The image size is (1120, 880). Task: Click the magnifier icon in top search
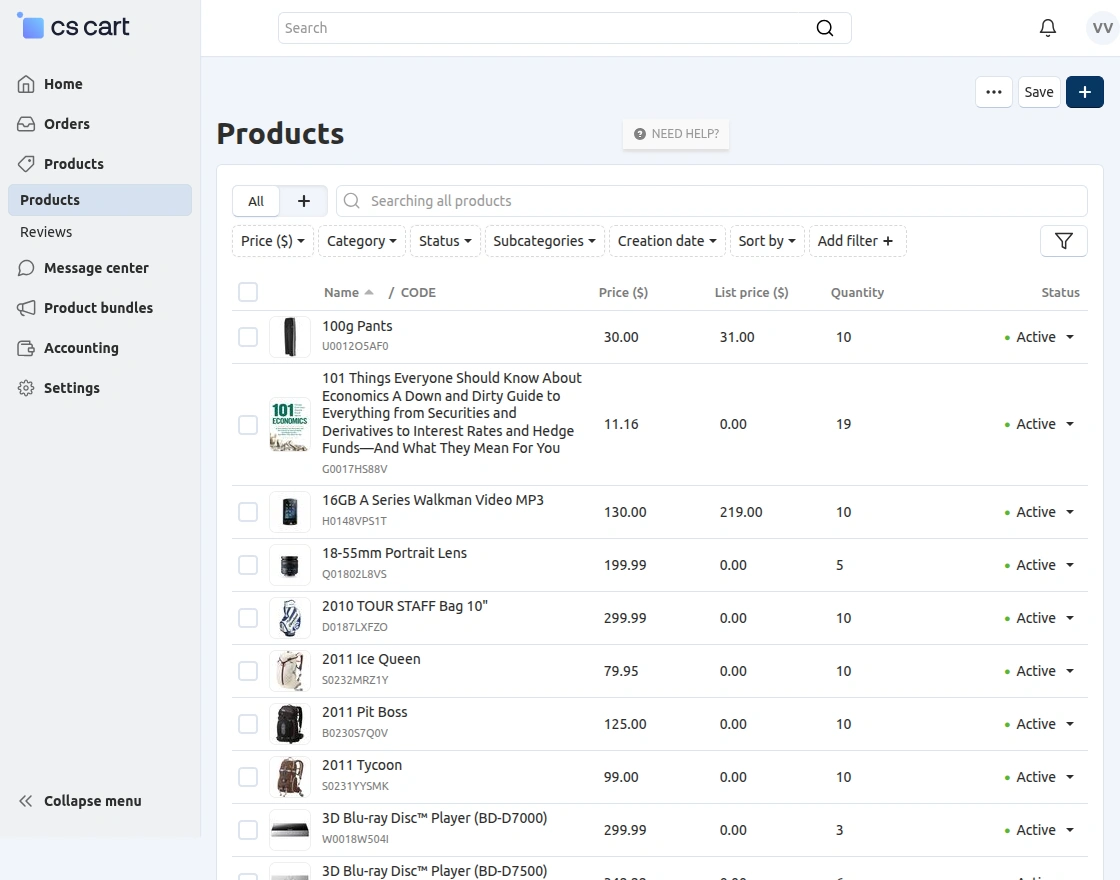825,28
